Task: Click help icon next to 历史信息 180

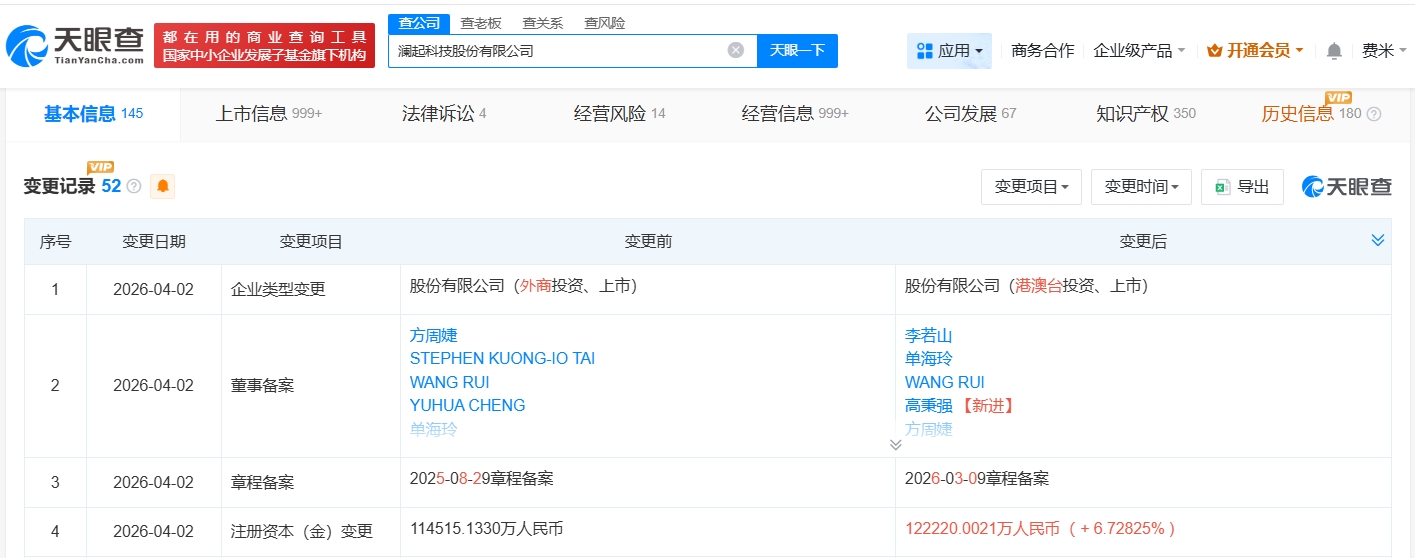Action: (x=1374, y=114)
